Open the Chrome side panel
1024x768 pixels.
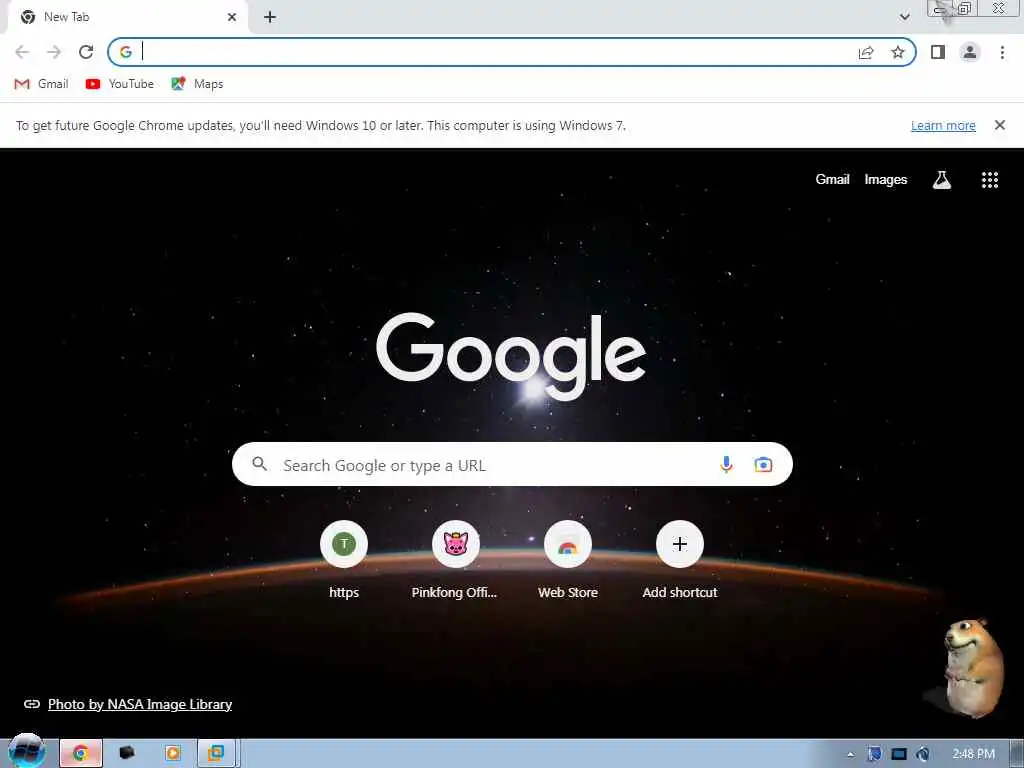[x=938, y=52]
